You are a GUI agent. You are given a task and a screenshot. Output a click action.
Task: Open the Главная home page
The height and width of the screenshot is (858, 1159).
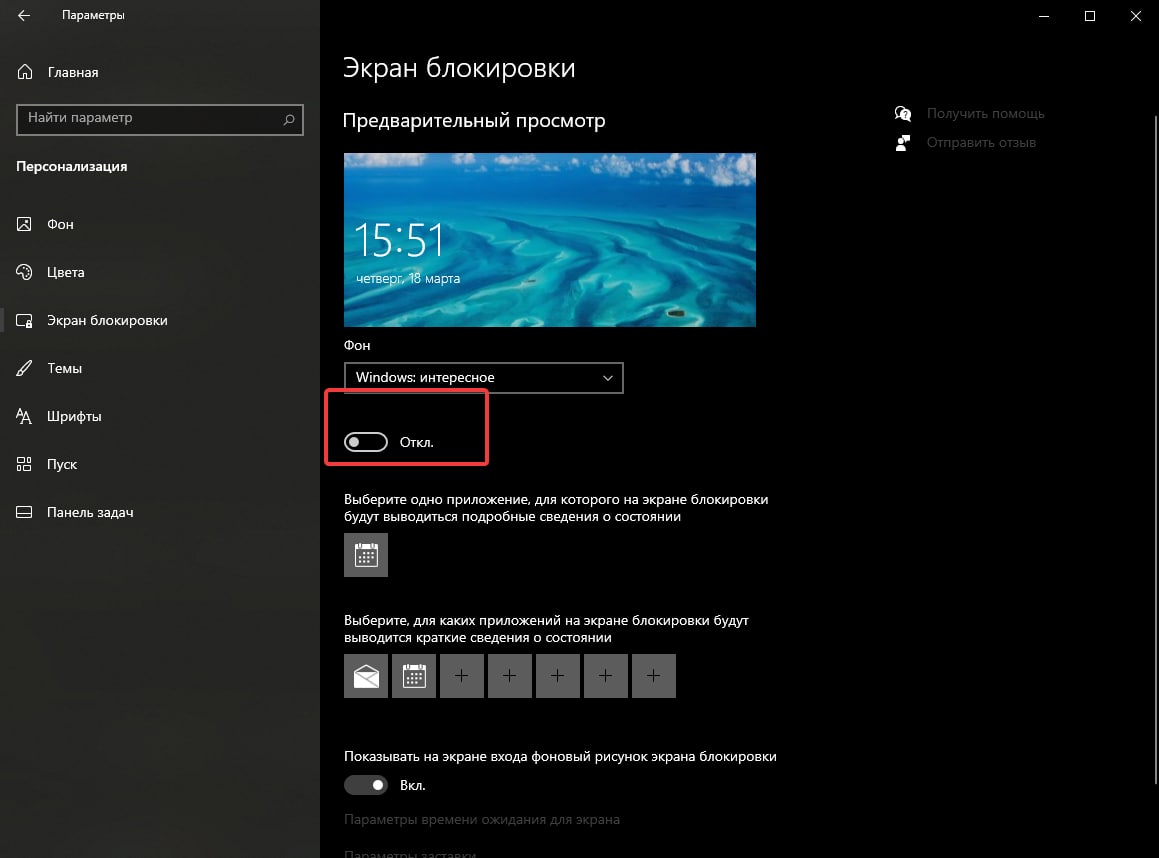click(72, 72)
